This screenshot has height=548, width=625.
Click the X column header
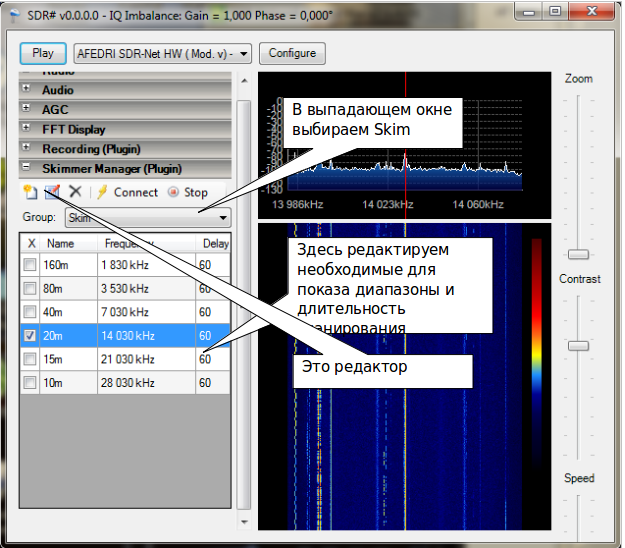point(31,244)
